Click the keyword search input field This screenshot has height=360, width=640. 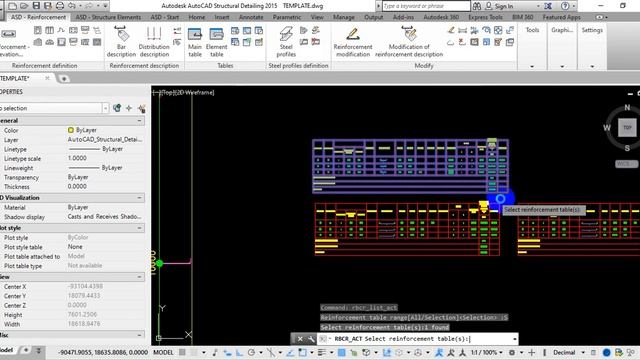(x=426, y=6)
